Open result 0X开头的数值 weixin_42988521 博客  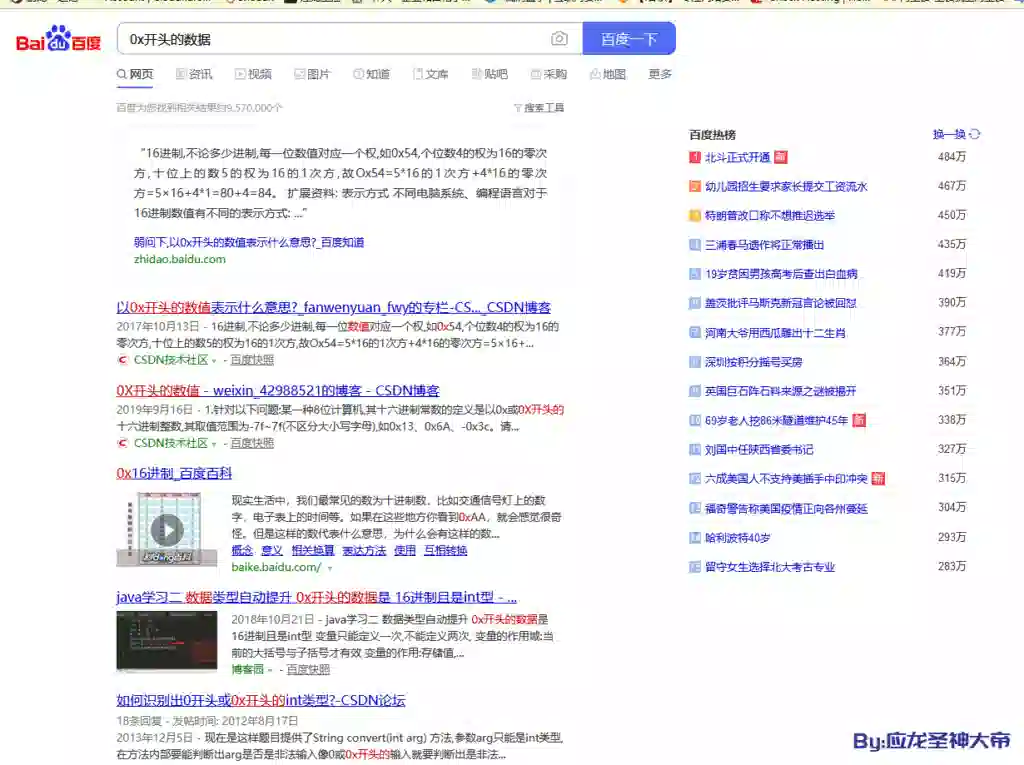coord(278,391)
